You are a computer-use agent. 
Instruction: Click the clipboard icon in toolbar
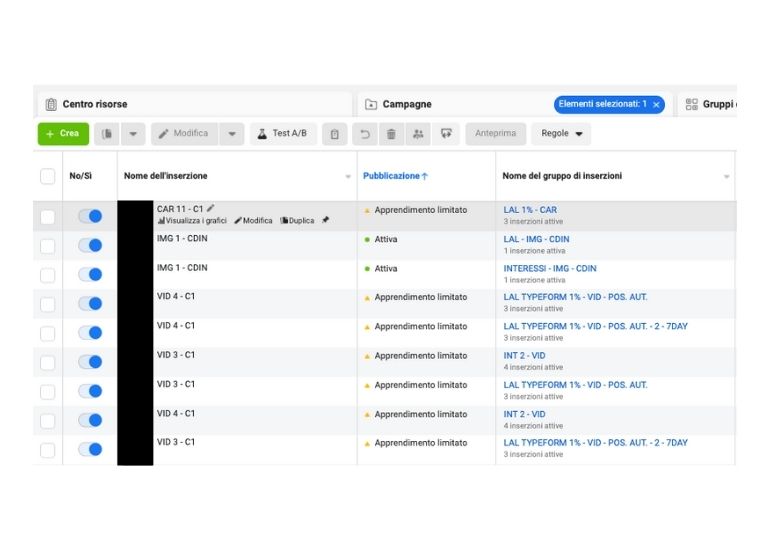pyautogui.click(x=334, y=134)
